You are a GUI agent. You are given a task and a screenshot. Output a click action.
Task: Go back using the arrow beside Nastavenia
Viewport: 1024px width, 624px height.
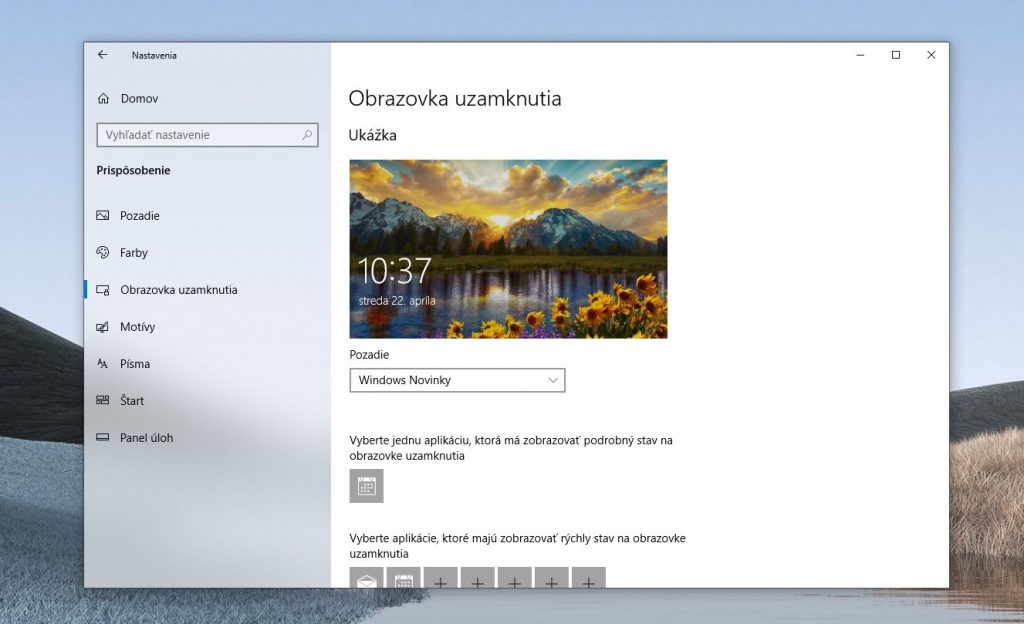103,55
